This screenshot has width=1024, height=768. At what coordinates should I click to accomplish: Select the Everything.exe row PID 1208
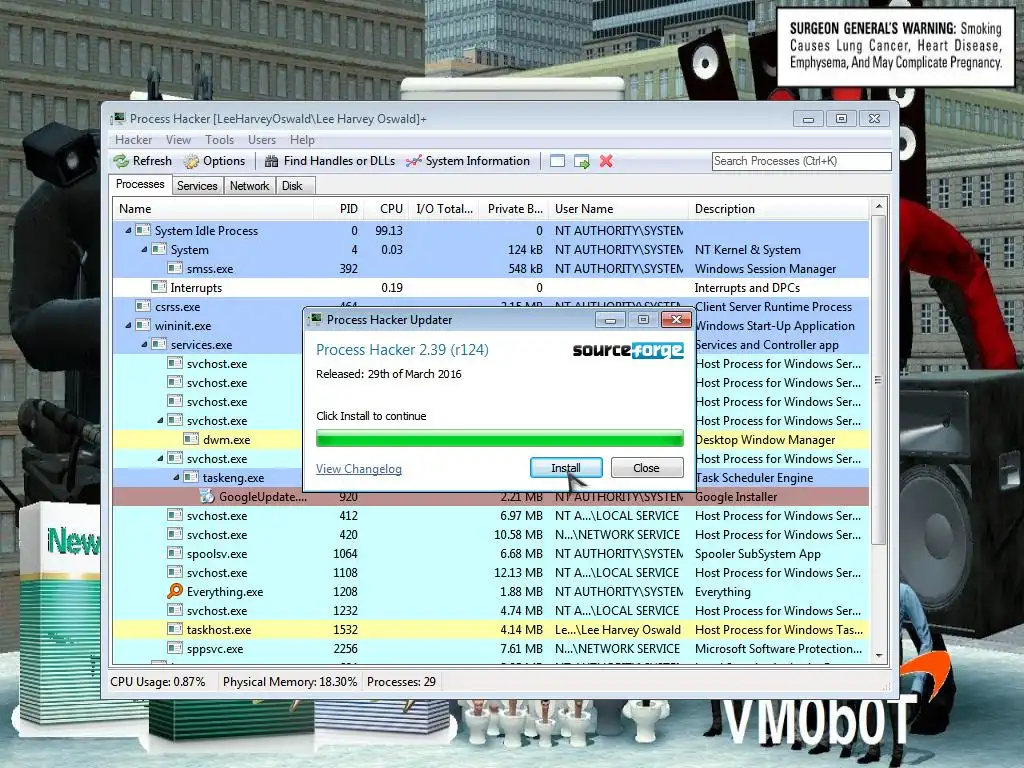point(490,592)
